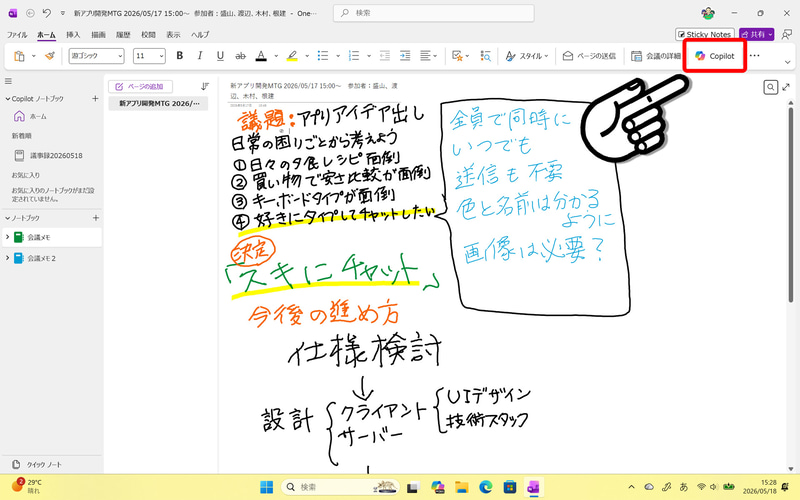The height and width of the screenshot is (500, 800).
Task: Toggle bold formatting
Action: point(180,56)
